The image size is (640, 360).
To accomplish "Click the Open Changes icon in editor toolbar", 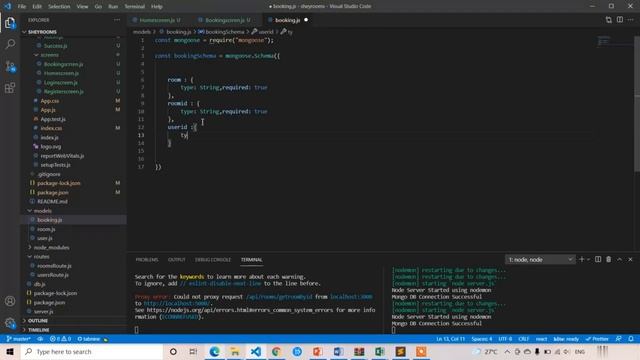I will coord(609,20).
